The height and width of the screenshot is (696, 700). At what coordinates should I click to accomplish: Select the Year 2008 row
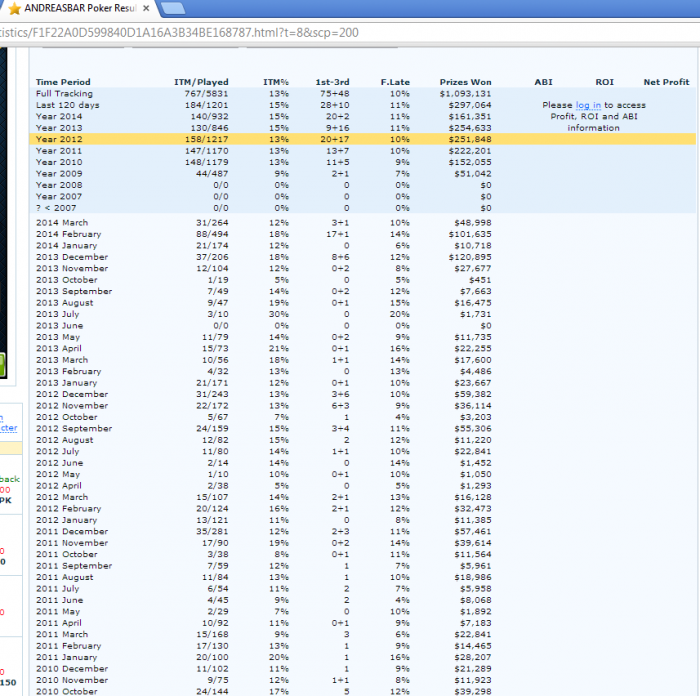362,185
